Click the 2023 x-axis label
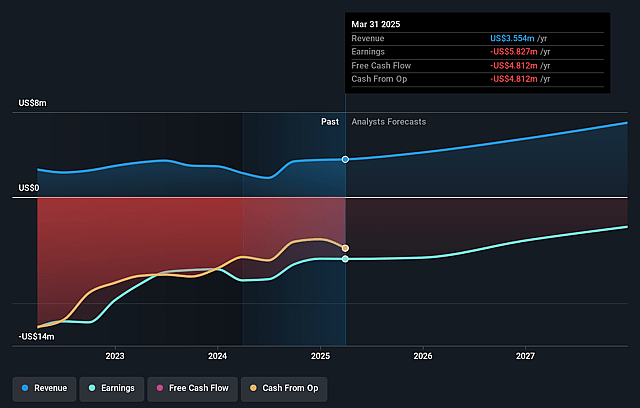640x408 pixels. (x=115, y=356)
